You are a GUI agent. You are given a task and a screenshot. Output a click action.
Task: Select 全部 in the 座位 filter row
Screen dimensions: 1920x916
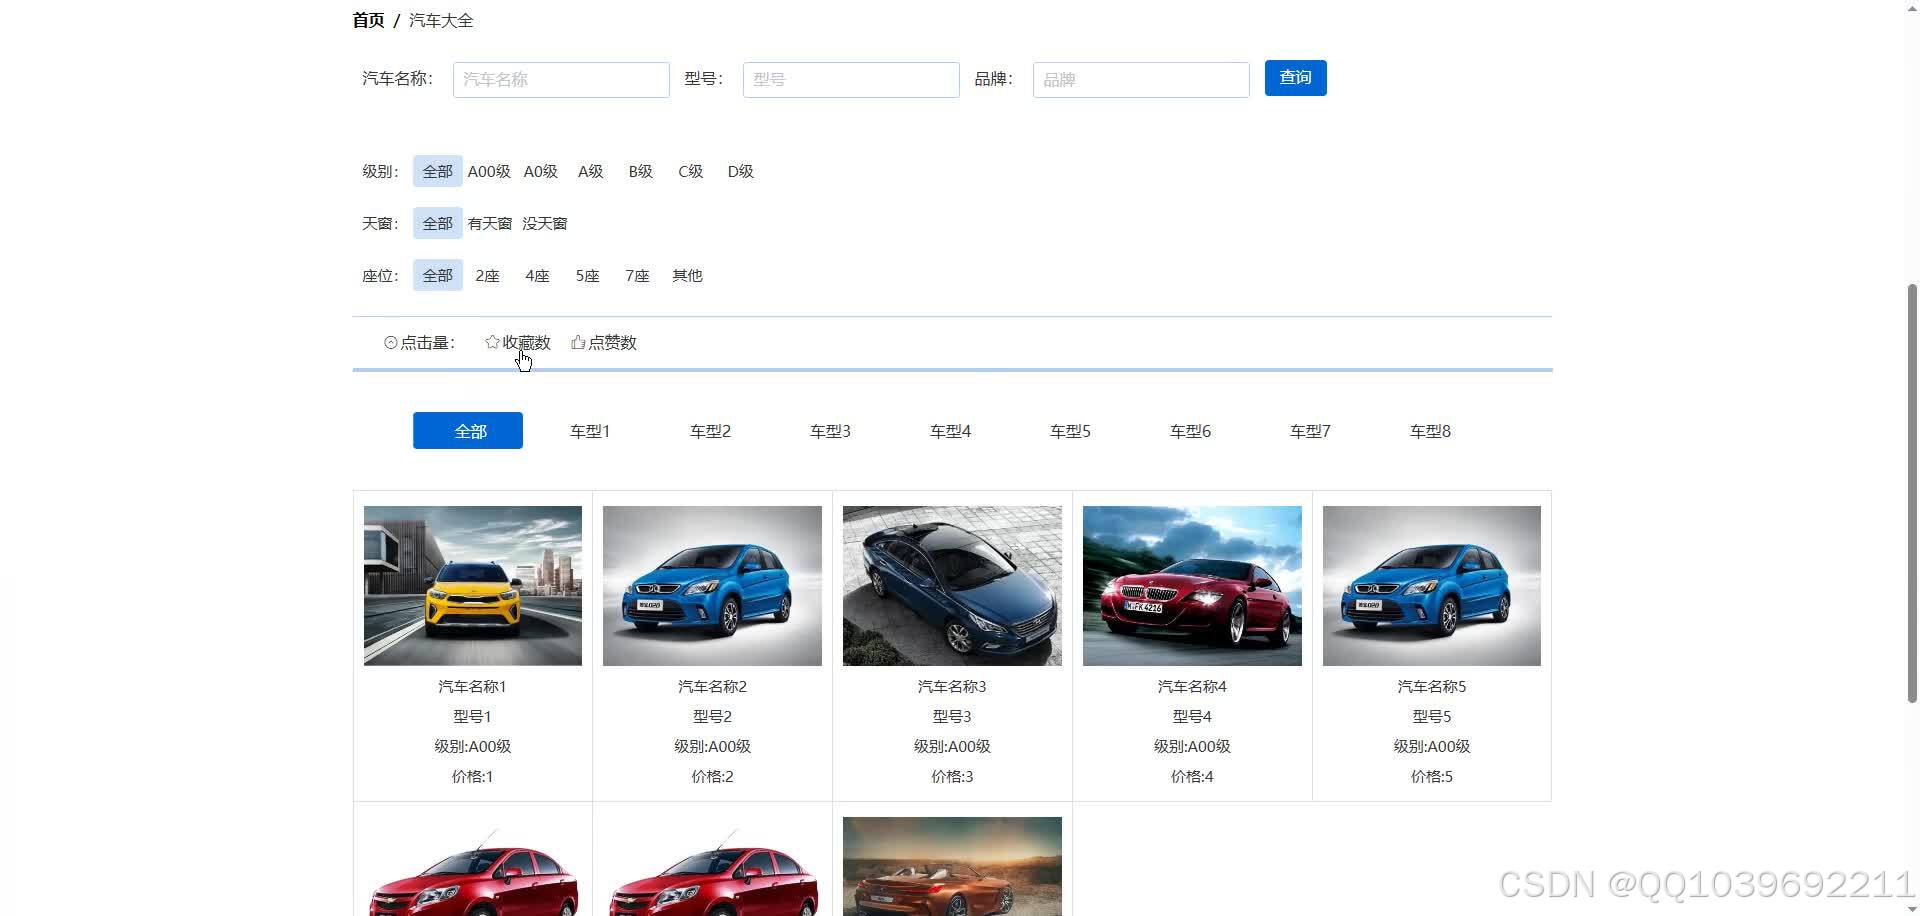click(437, 275)
